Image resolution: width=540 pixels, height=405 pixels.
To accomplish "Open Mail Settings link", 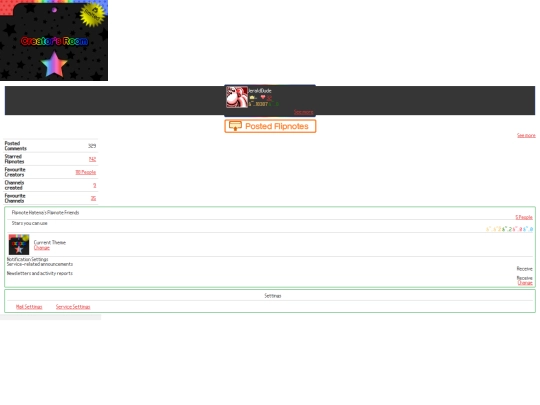I will click(29, 307).
